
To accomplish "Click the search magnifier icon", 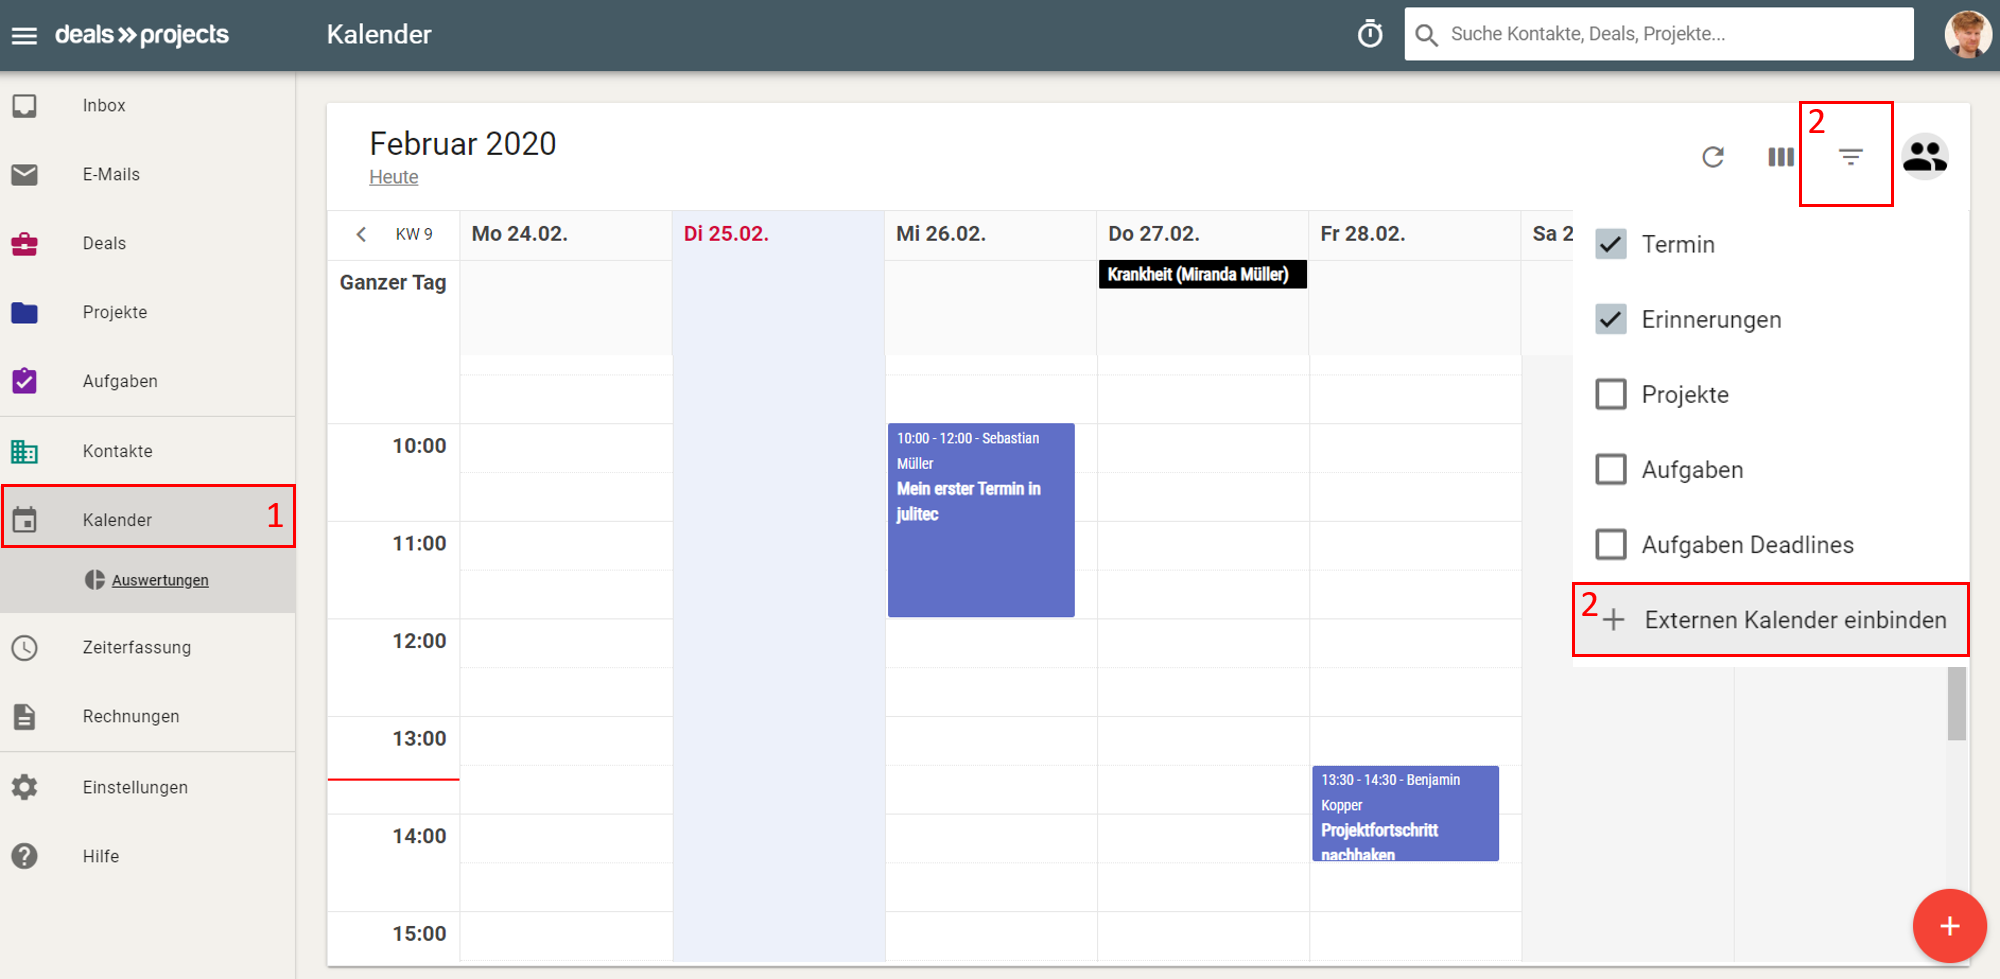I will tap(1427, 35).
